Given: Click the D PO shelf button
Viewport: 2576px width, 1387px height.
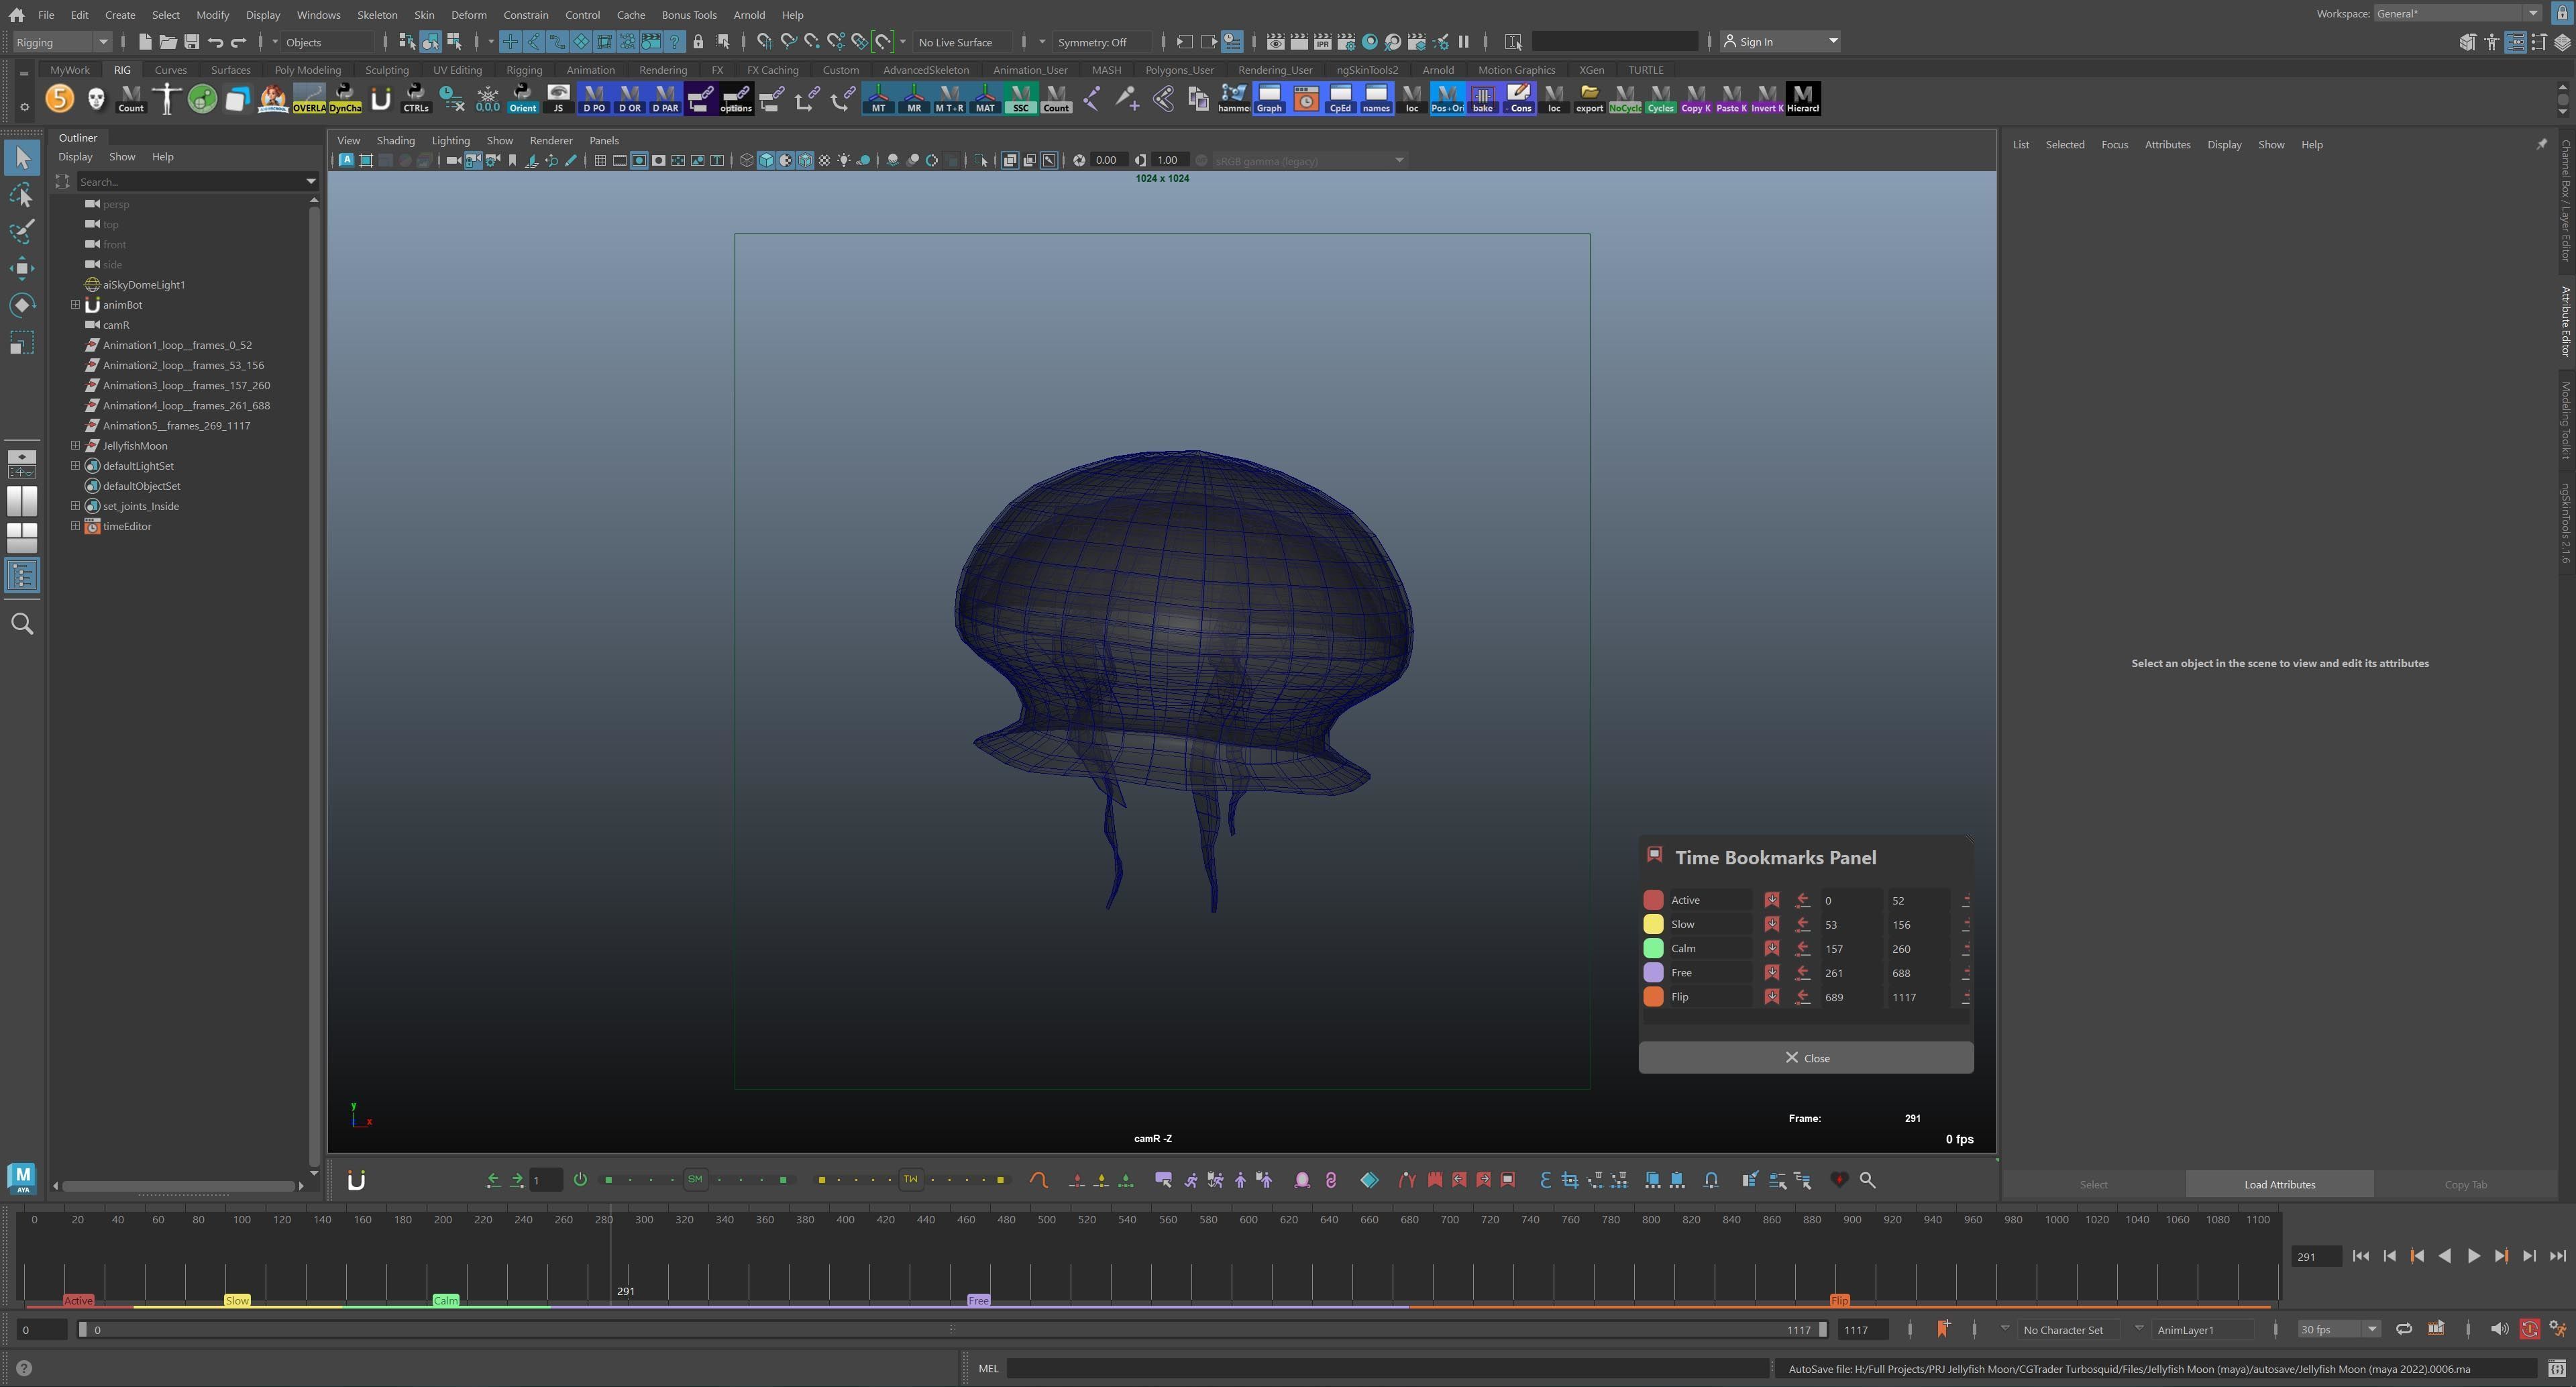Looking at the screenshot, I should pyautogui.click(x=594, y=99).
